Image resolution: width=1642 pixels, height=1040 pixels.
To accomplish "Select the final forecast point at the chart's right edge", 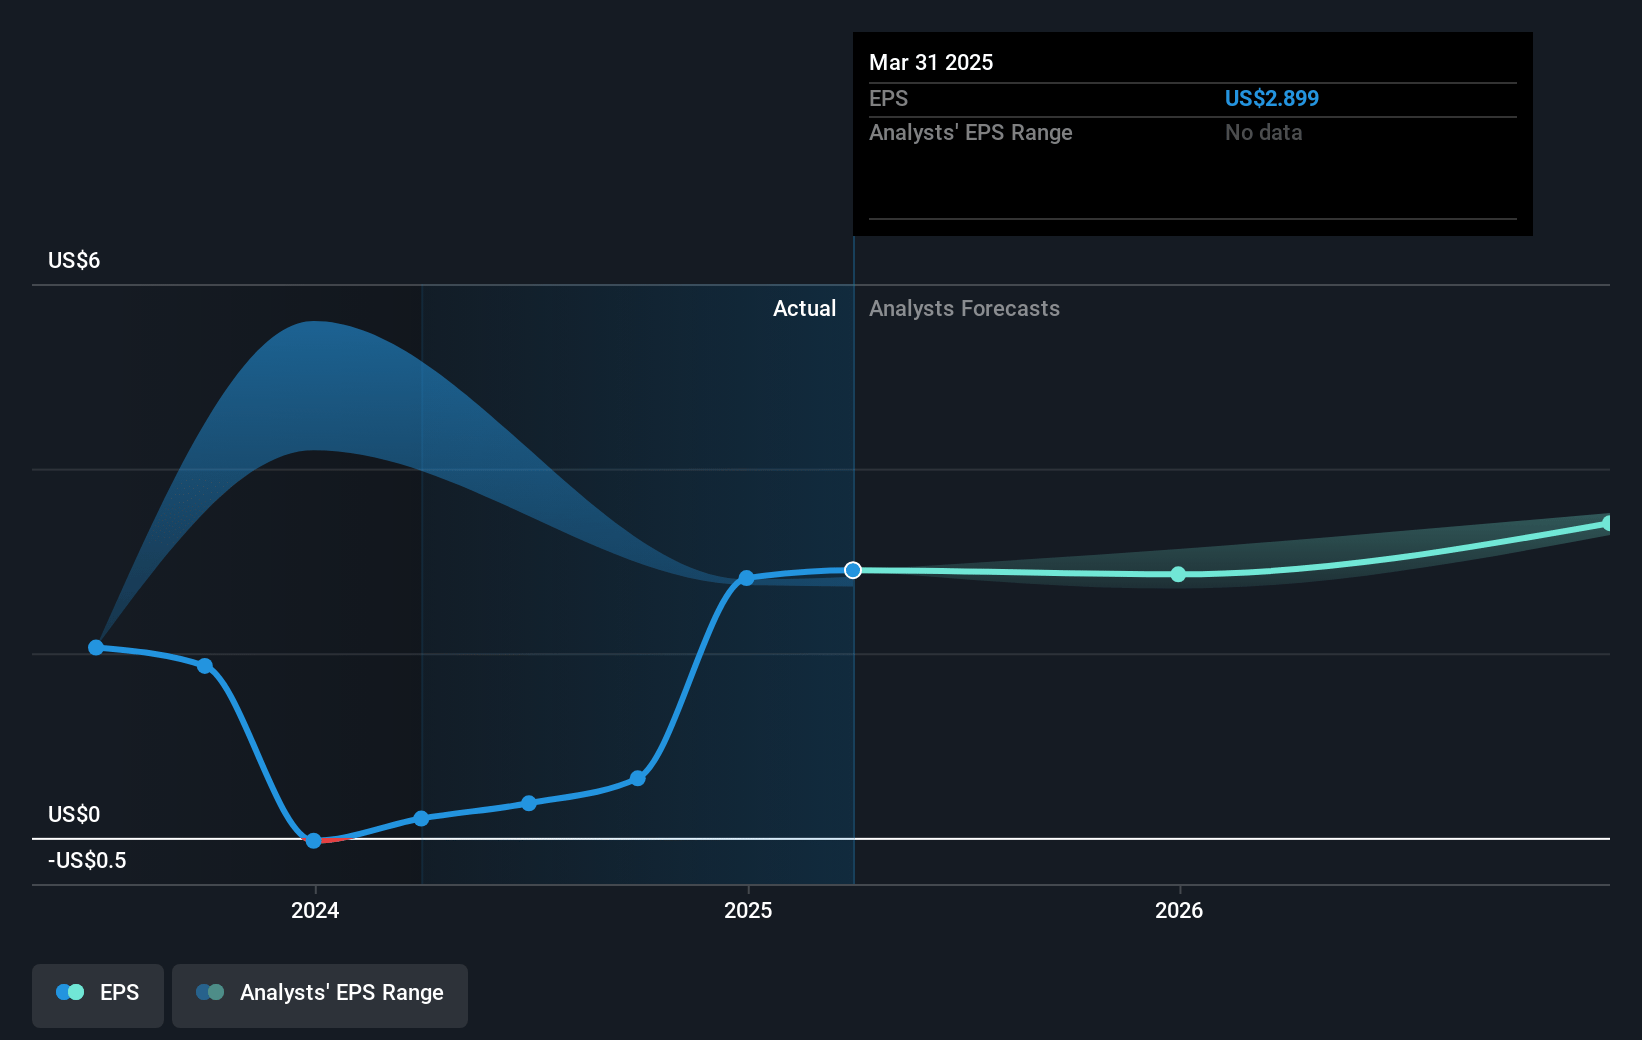I will tap(1607, 524).
